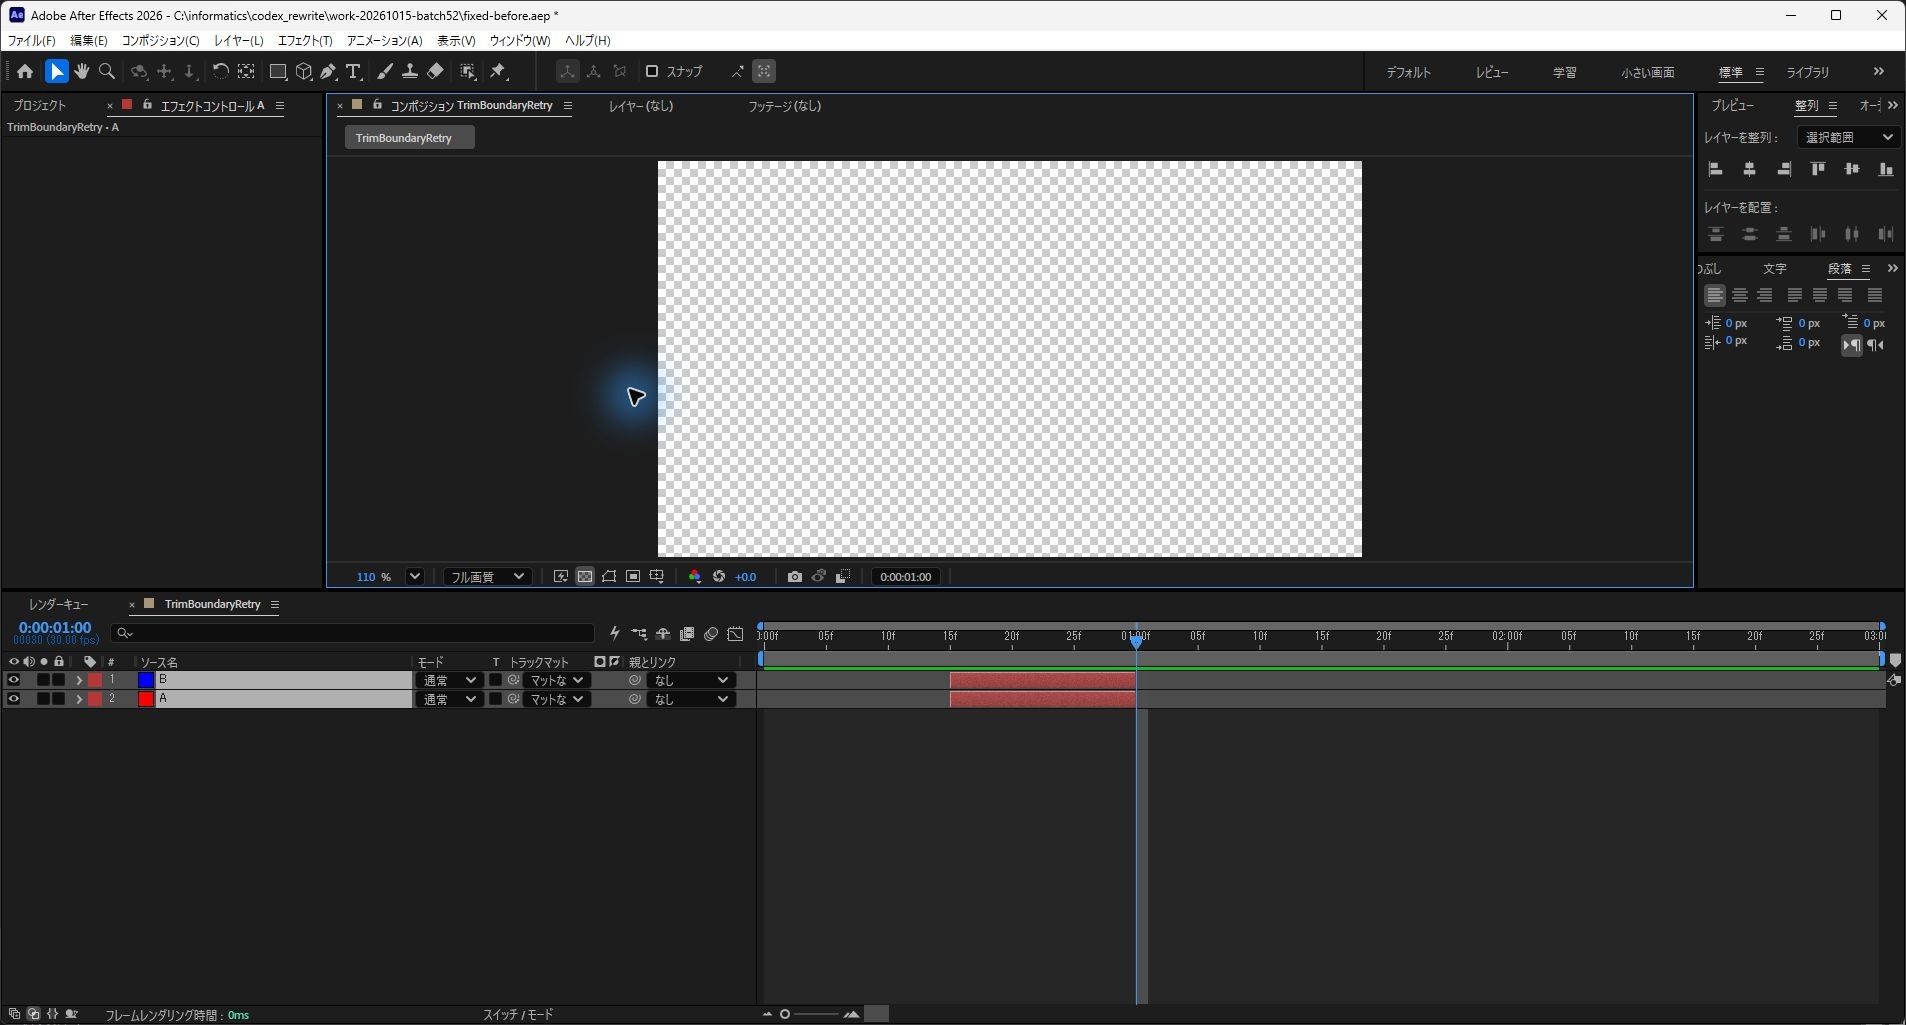This screenshot has height=1025, width=1906.
Task: Open the コンポジション(C) menu
Action: coord(160,40)
